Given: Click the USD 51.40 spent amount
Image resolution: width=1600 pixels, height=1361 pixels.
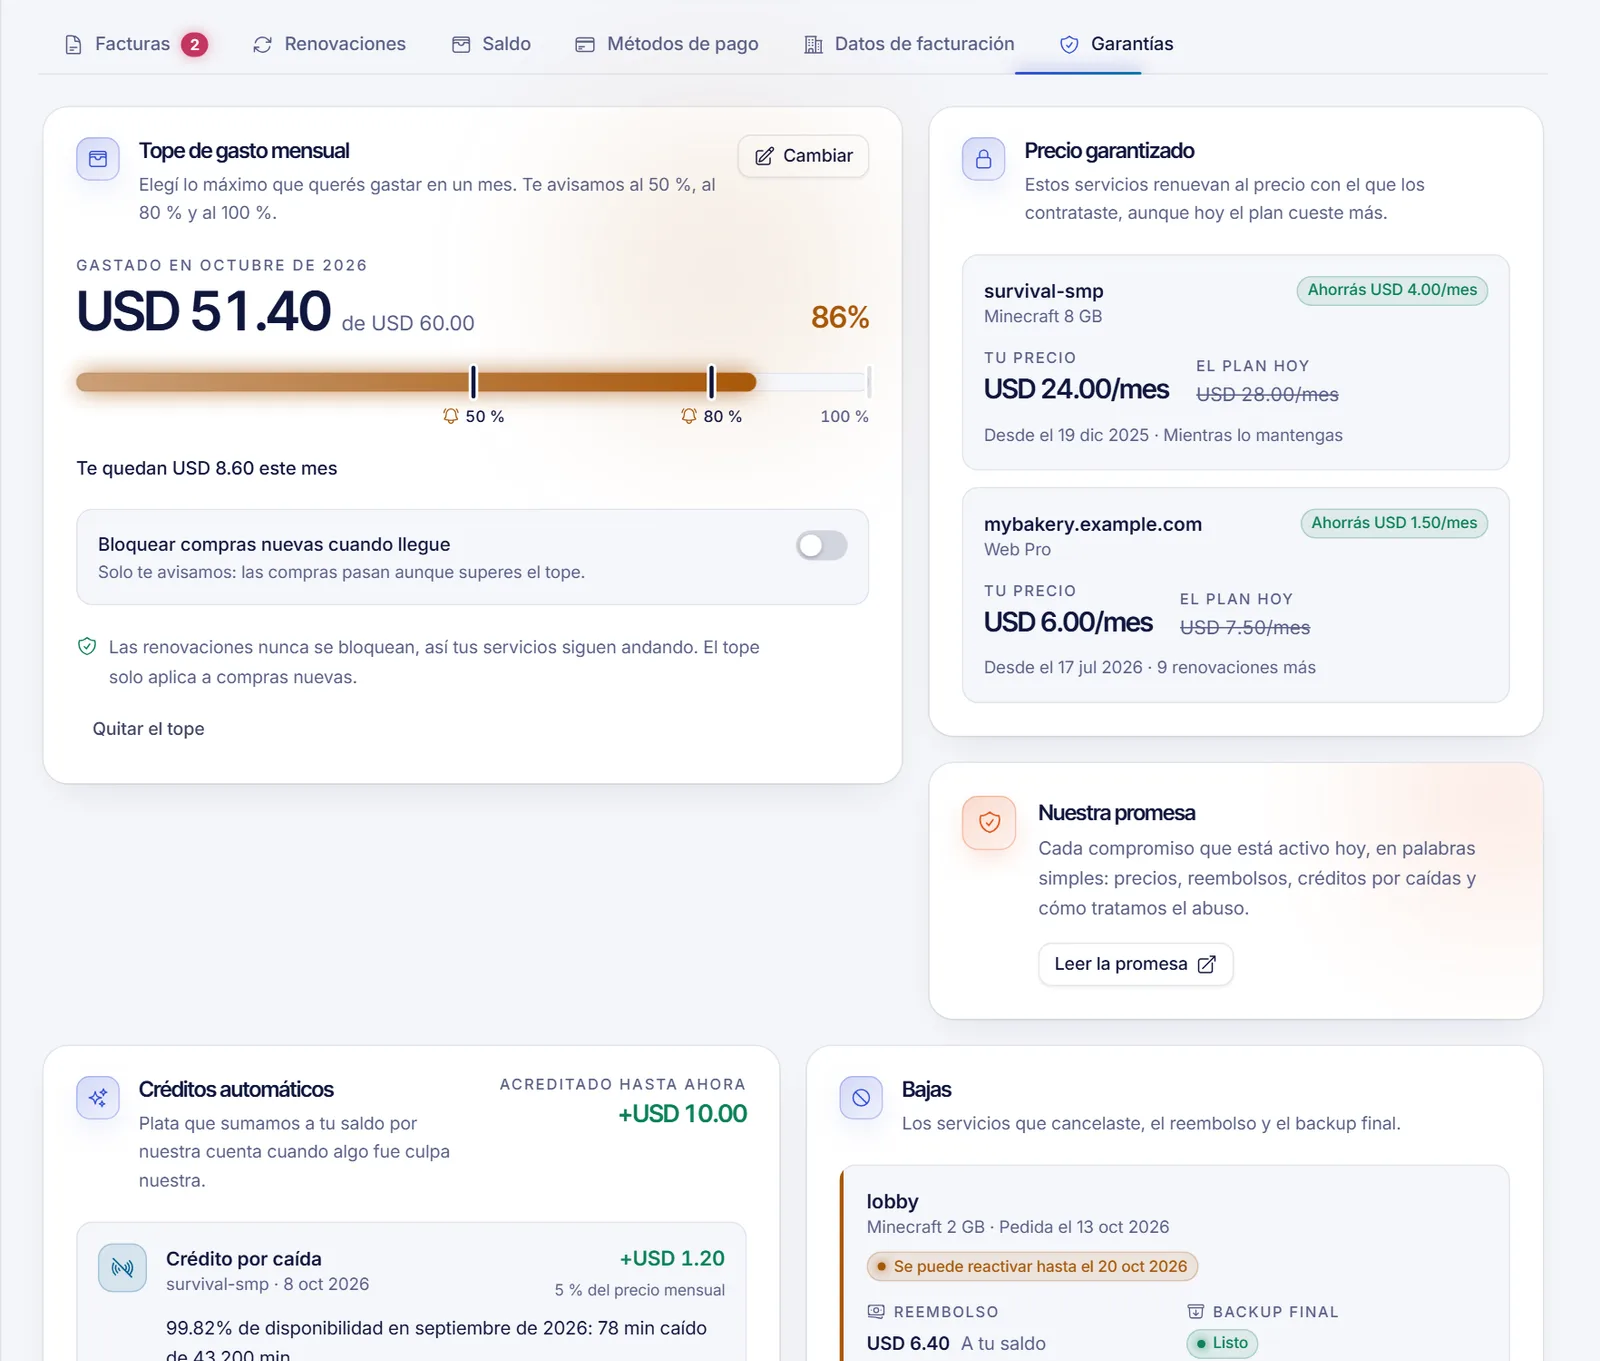Looking at the screenshot, I should (204, 311).
